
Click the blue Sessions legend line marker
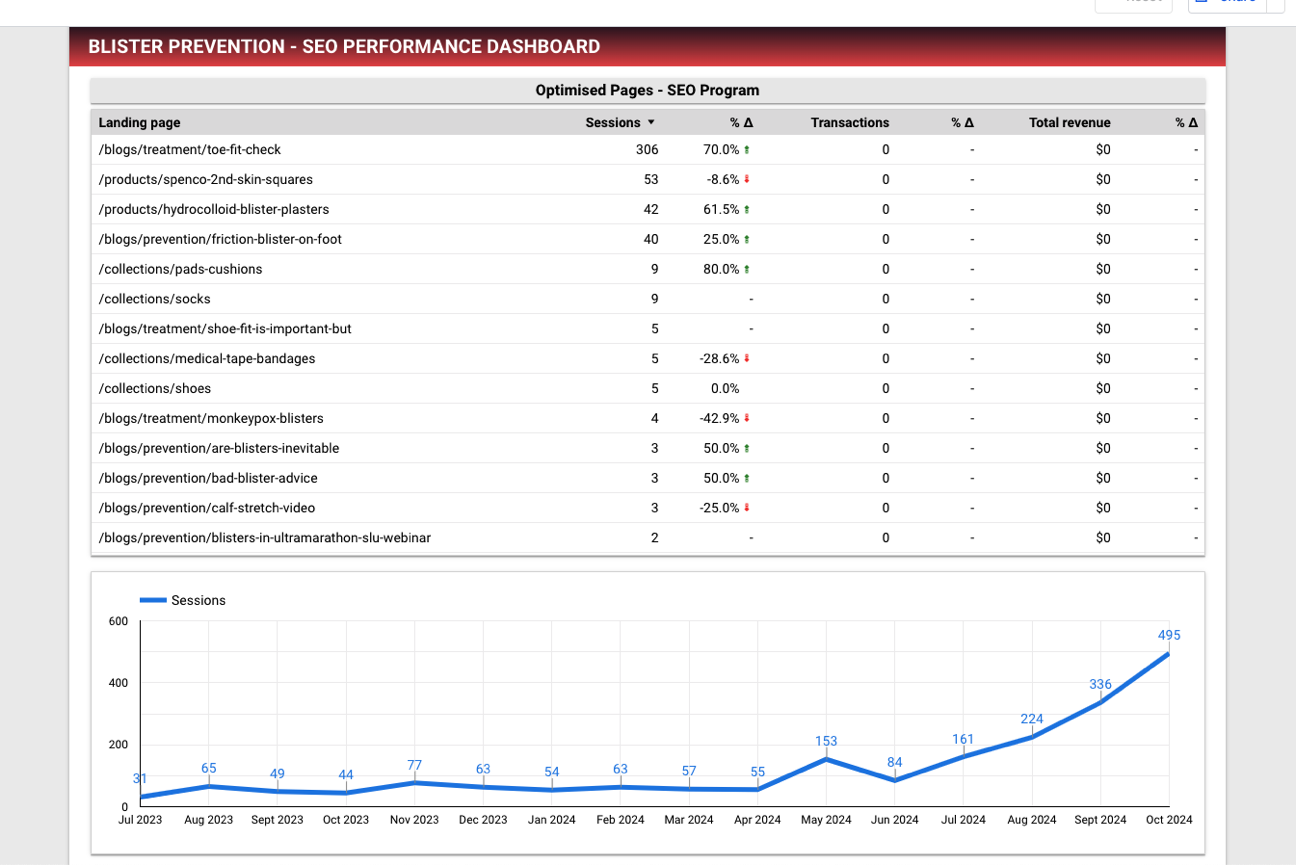[x=152, y=600]
